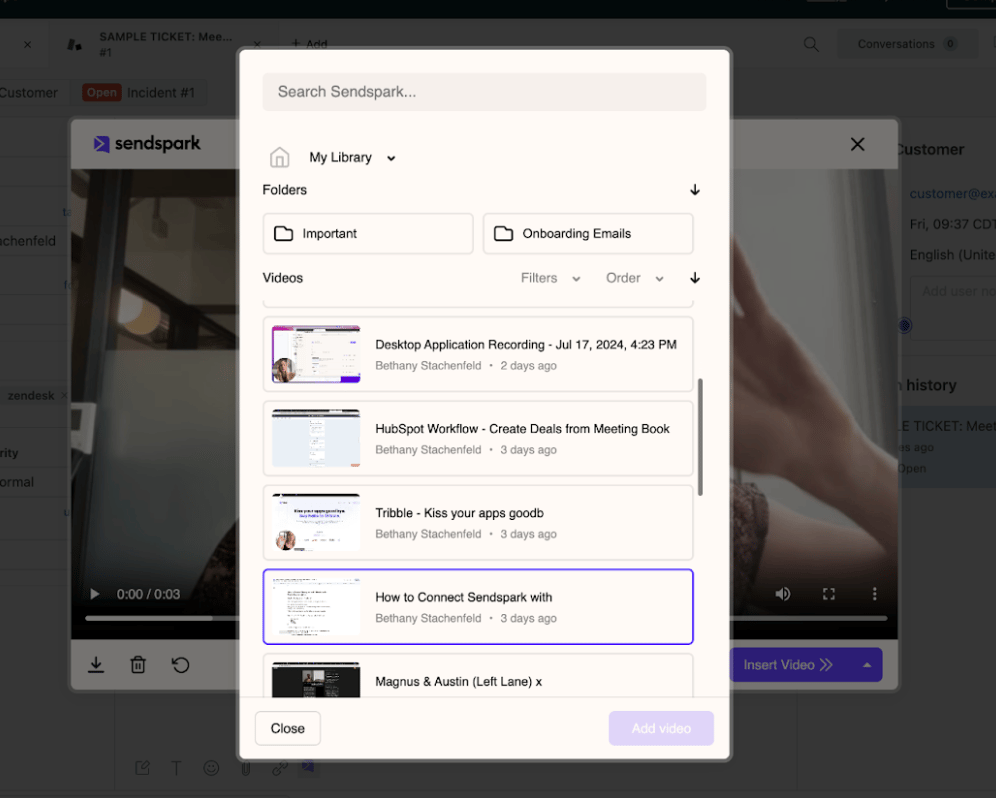Screen dimensions: 996x798
Task: Open the Conversations menu
Action: click(906, 44)
